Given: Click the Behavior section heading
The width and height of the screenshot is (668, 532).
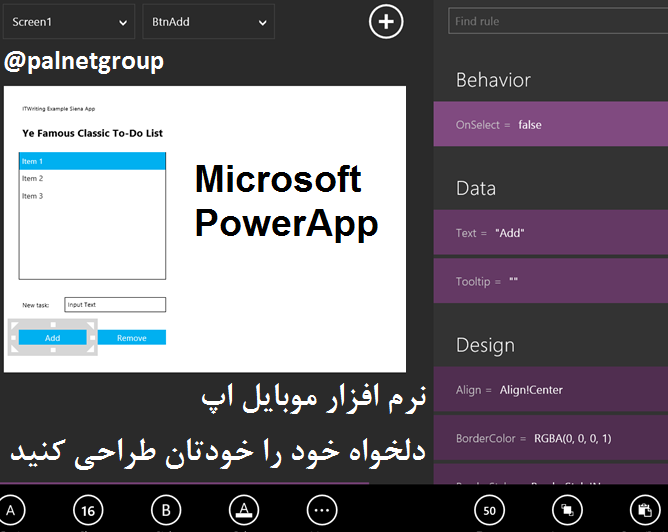Looking at the screenshot, I should (493, 80).
